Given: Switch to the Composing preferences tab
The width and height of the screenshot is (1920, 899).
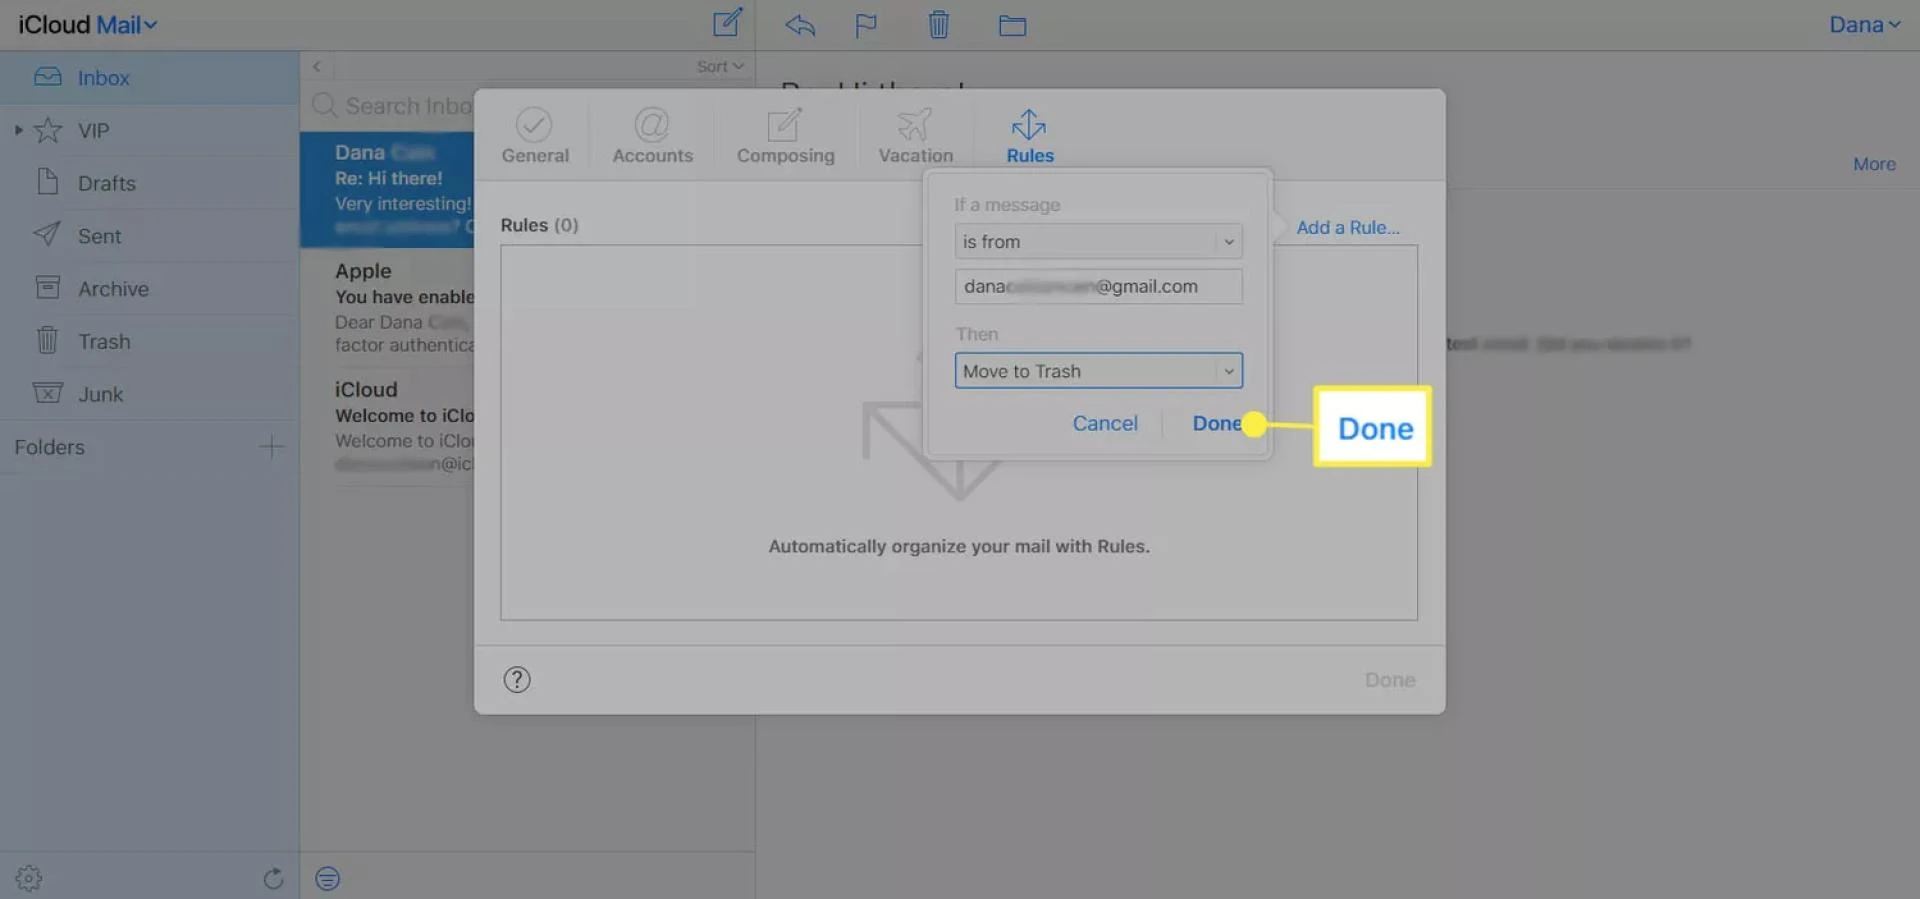Looking at the screenshot, I should (785, 136).
